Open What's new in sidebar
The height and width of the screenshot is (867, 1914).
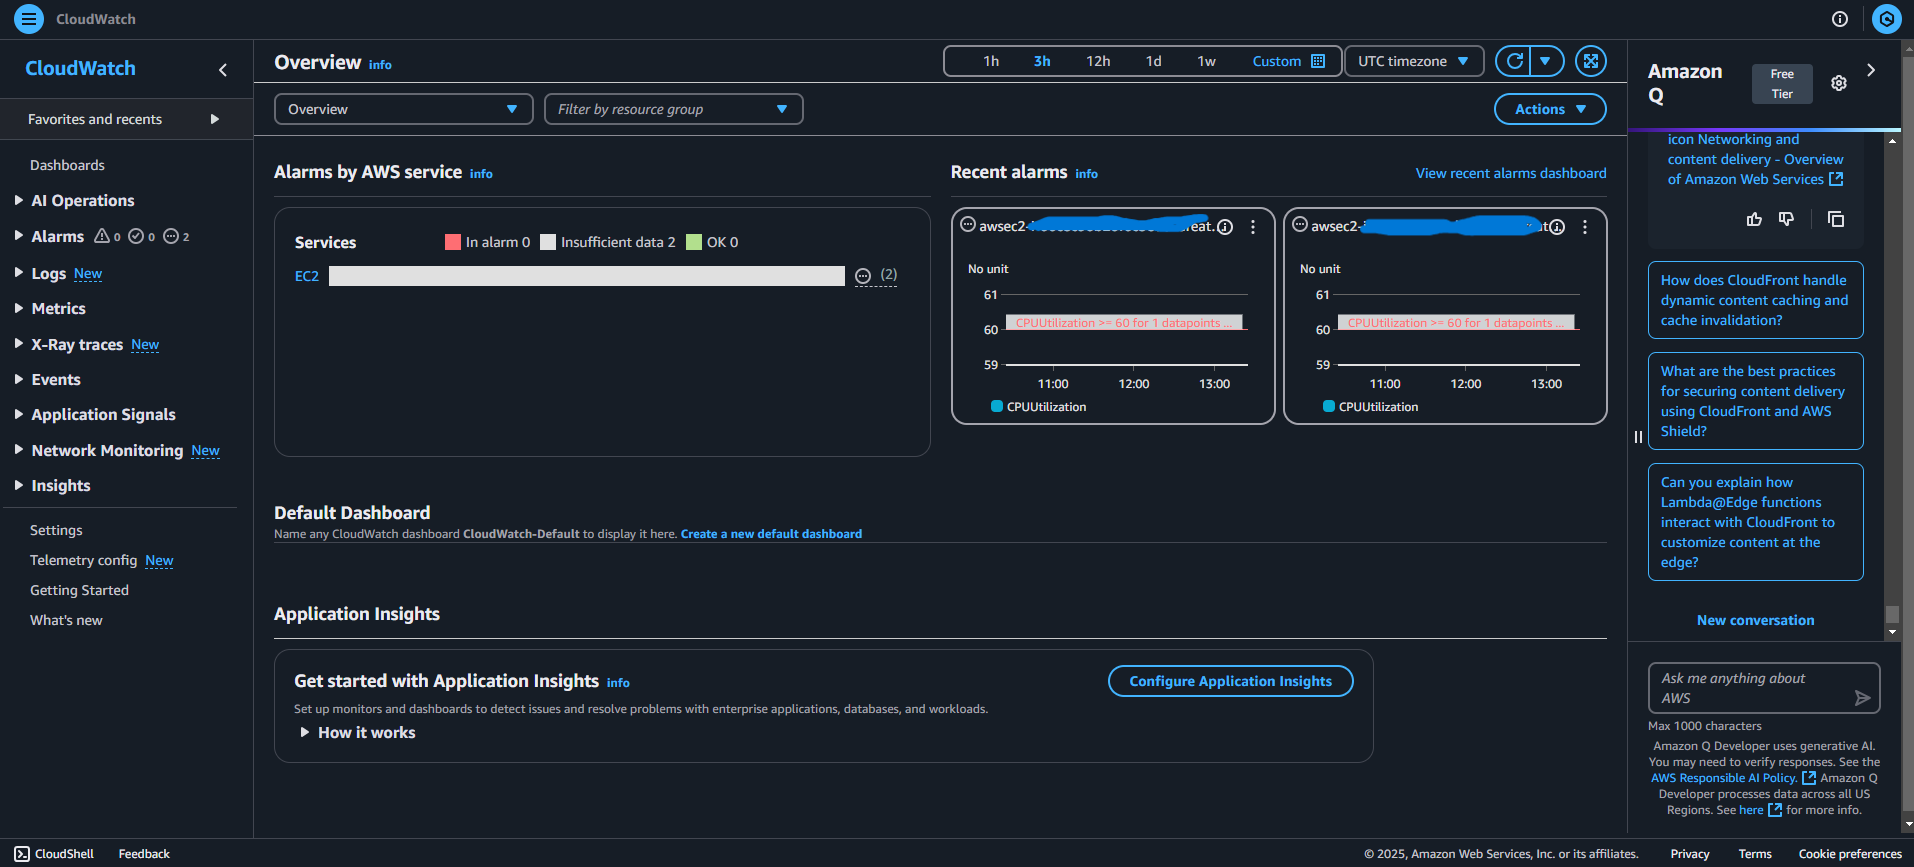pos(66,620)
